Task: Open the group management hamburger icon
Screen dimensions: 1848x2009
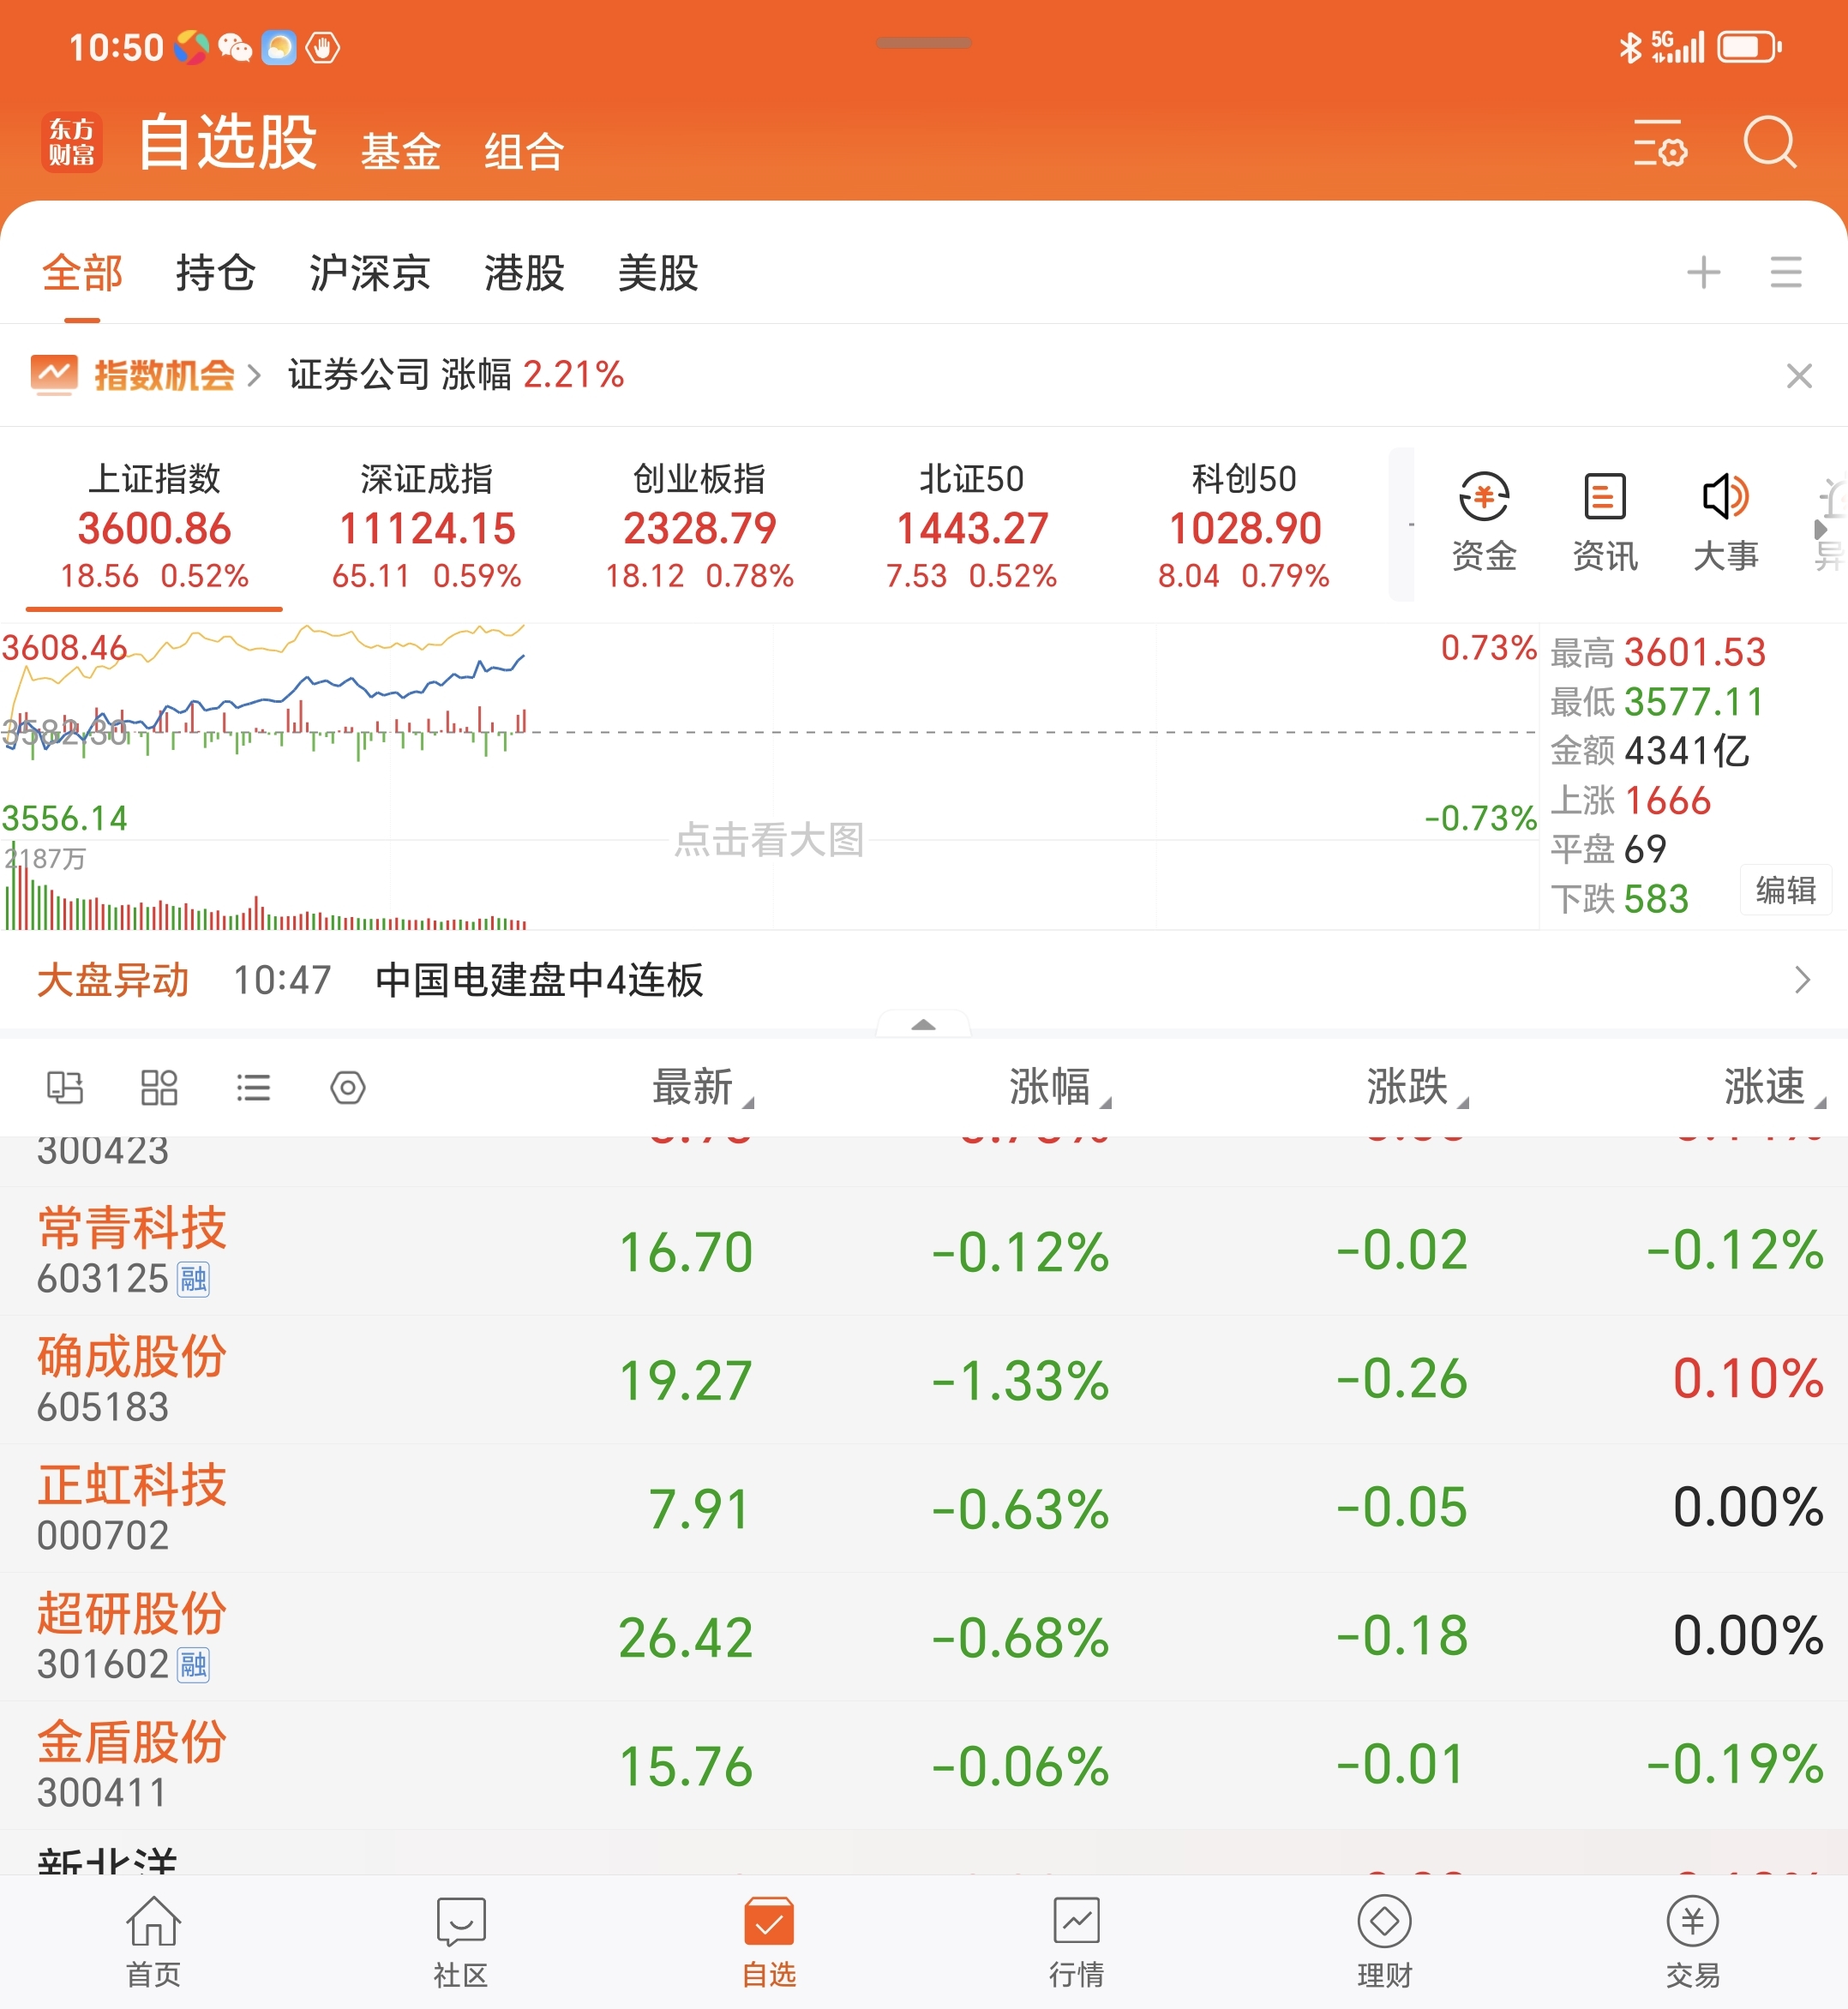Action: pyautogui.click(x=1785, y=272)
